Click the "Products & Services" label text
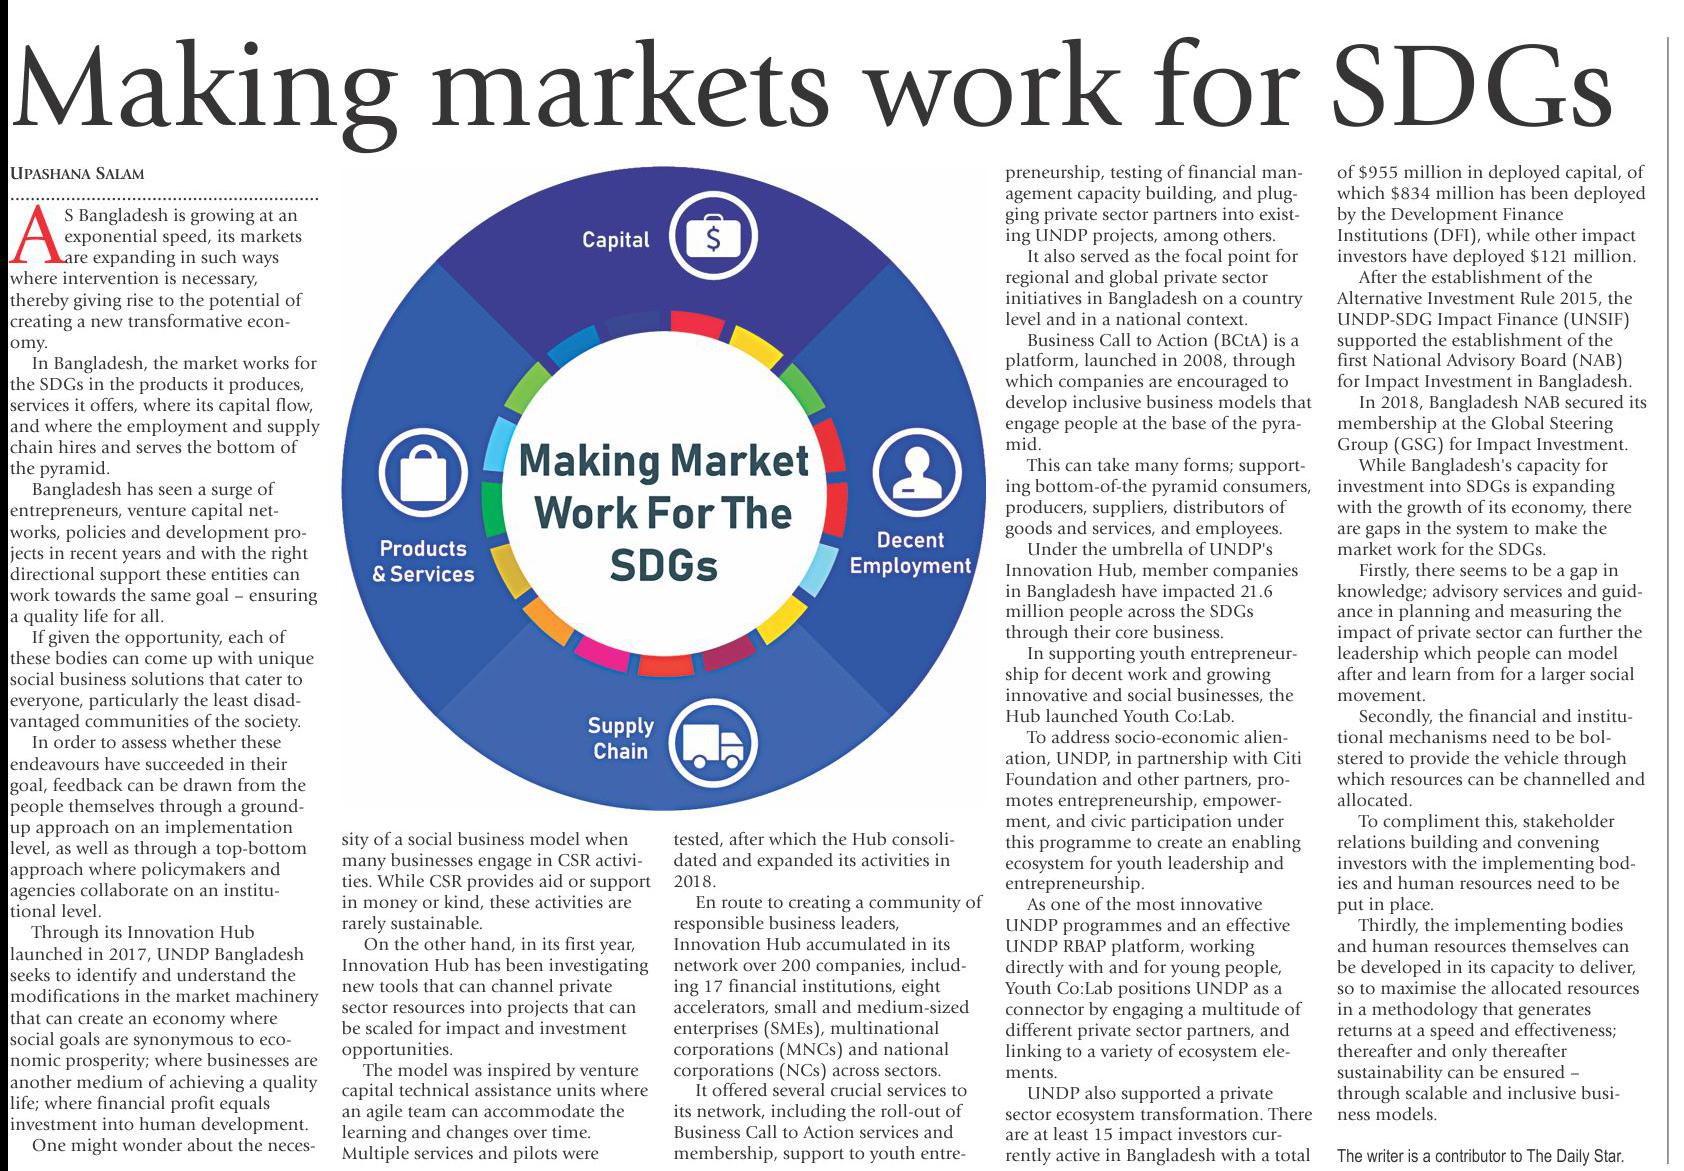The height and width of the screenshot is (1171, 1684). pyautogui.click(x=423, y=561)
